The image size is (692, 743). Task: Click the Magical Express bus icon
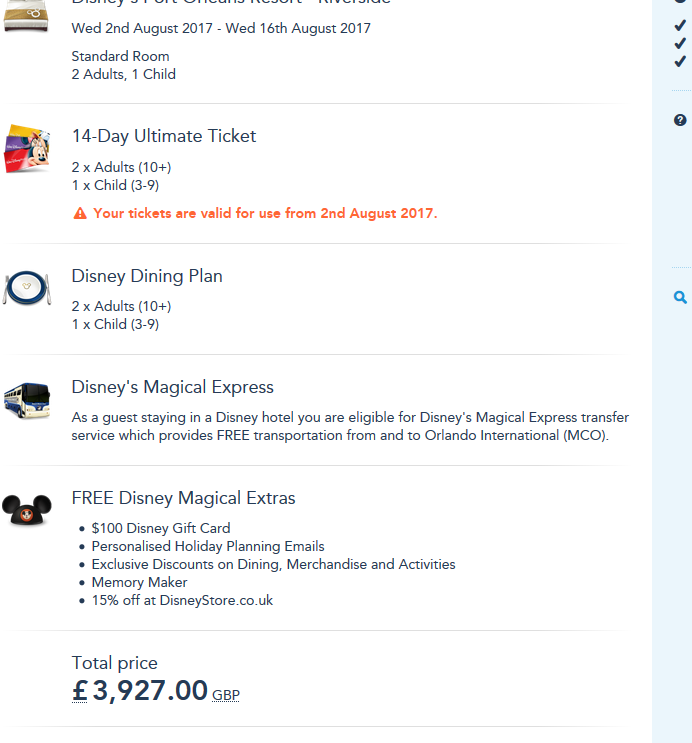click(x=27, y=399)
